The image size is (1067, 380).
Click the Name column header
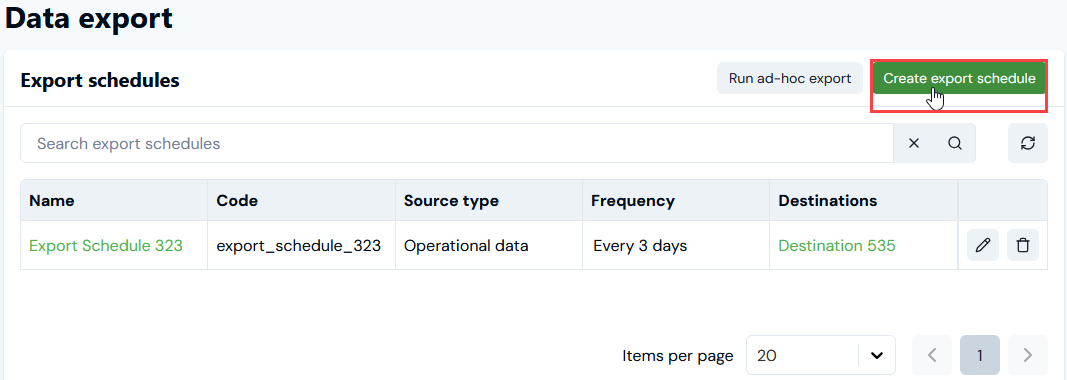coord(52,201)
